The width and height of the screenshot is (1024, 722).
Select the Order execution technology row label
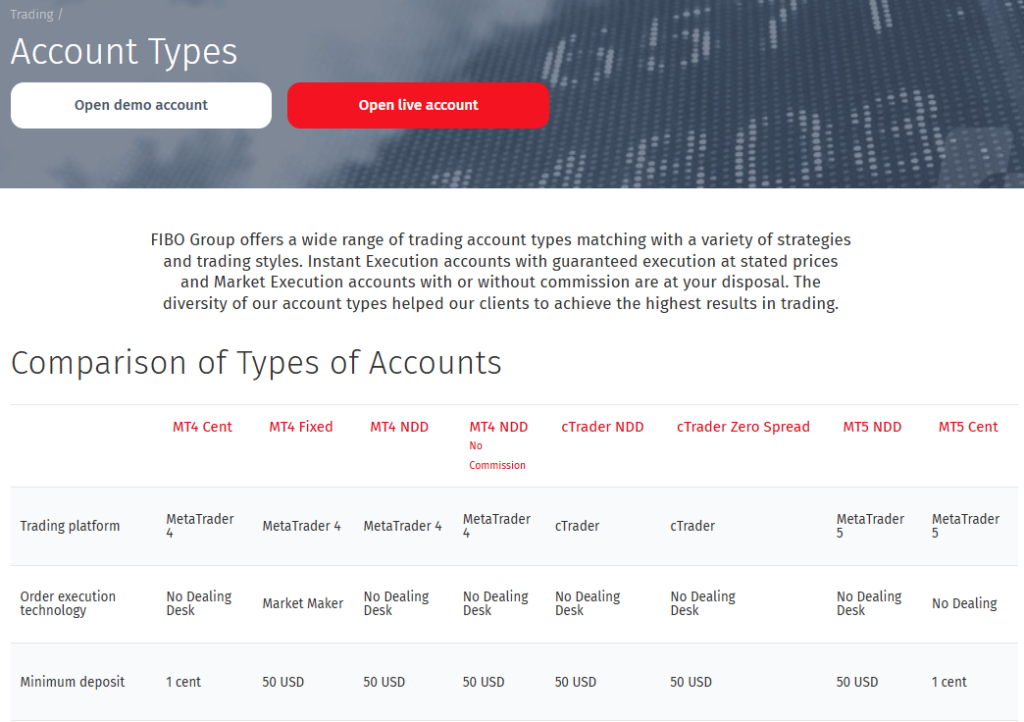click(x=68, y=603)
